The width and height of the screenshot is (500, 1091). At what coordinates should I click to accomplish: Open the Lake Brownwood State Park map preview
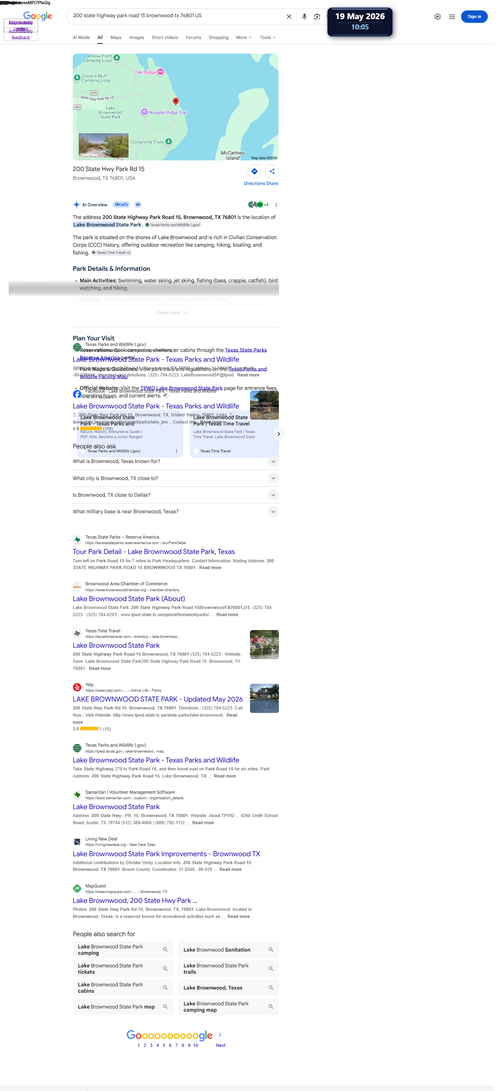tap(175, 107)
